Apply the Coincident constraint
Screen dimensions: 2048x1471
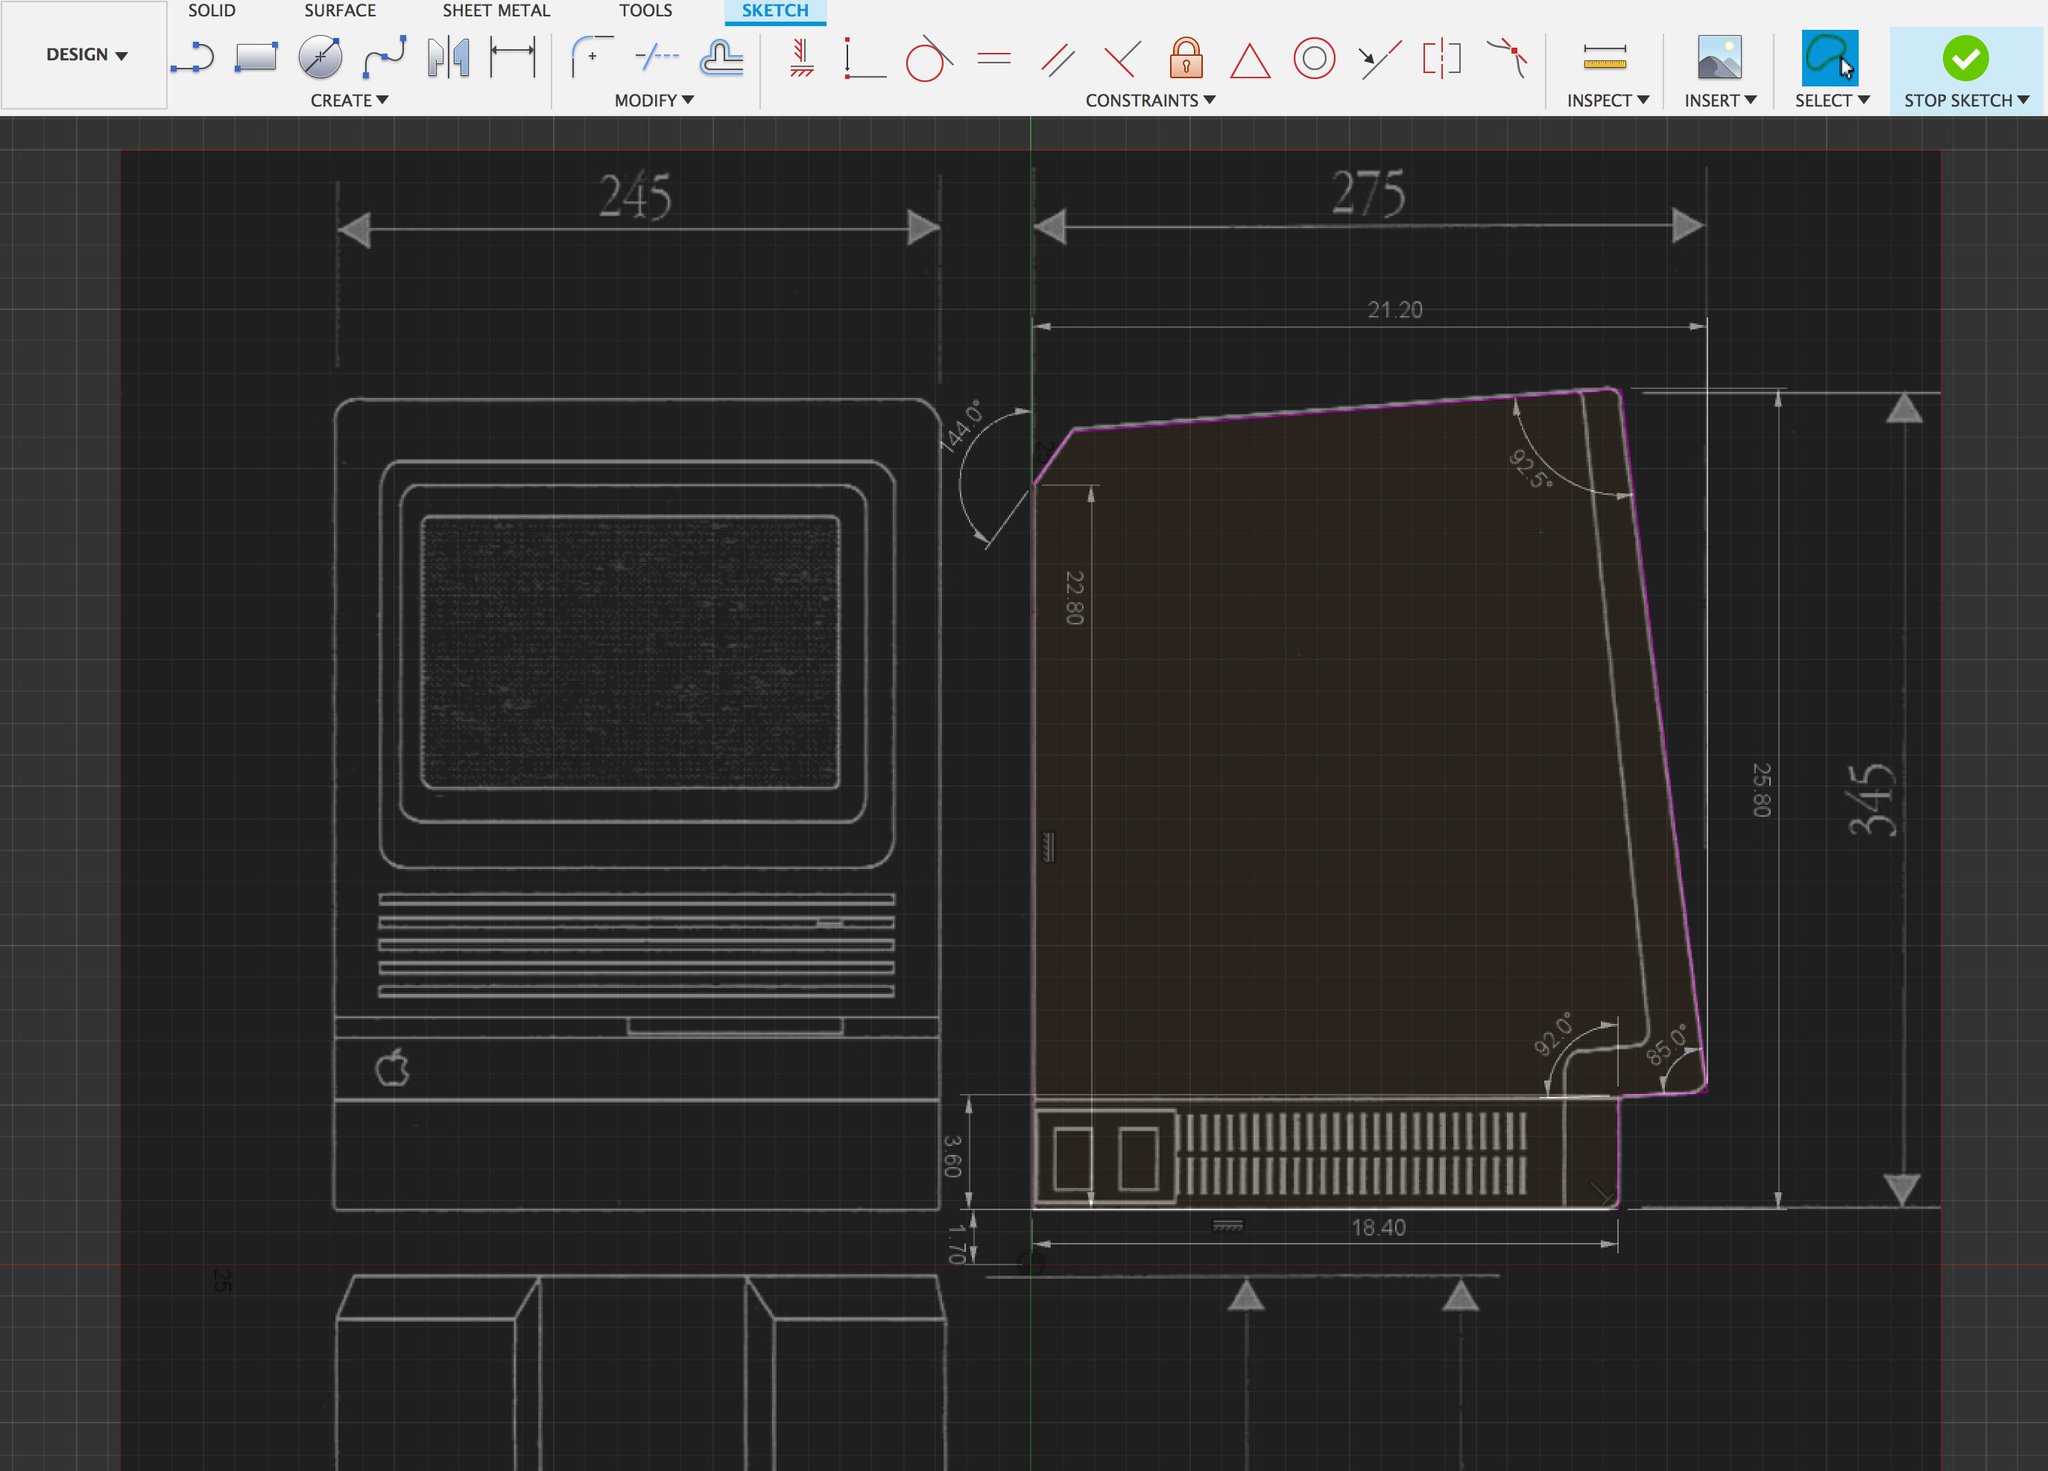(865, 58)
